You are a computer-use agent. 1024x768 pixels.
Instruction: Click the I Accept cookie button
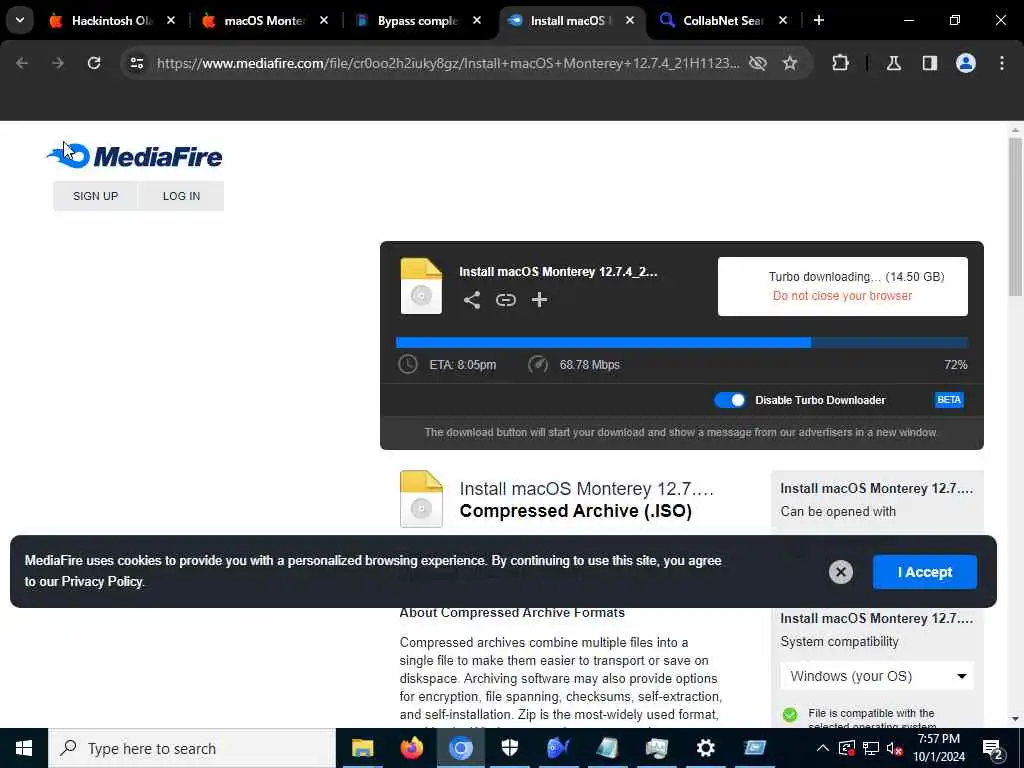(925, 572)
